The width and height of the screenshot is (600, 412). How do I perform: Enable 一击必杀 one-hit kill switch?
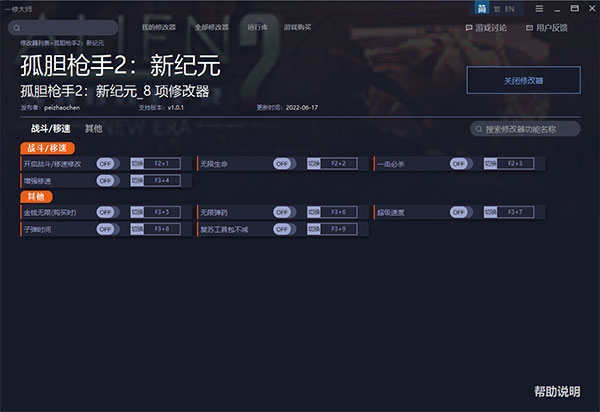(x=460, y=163)
